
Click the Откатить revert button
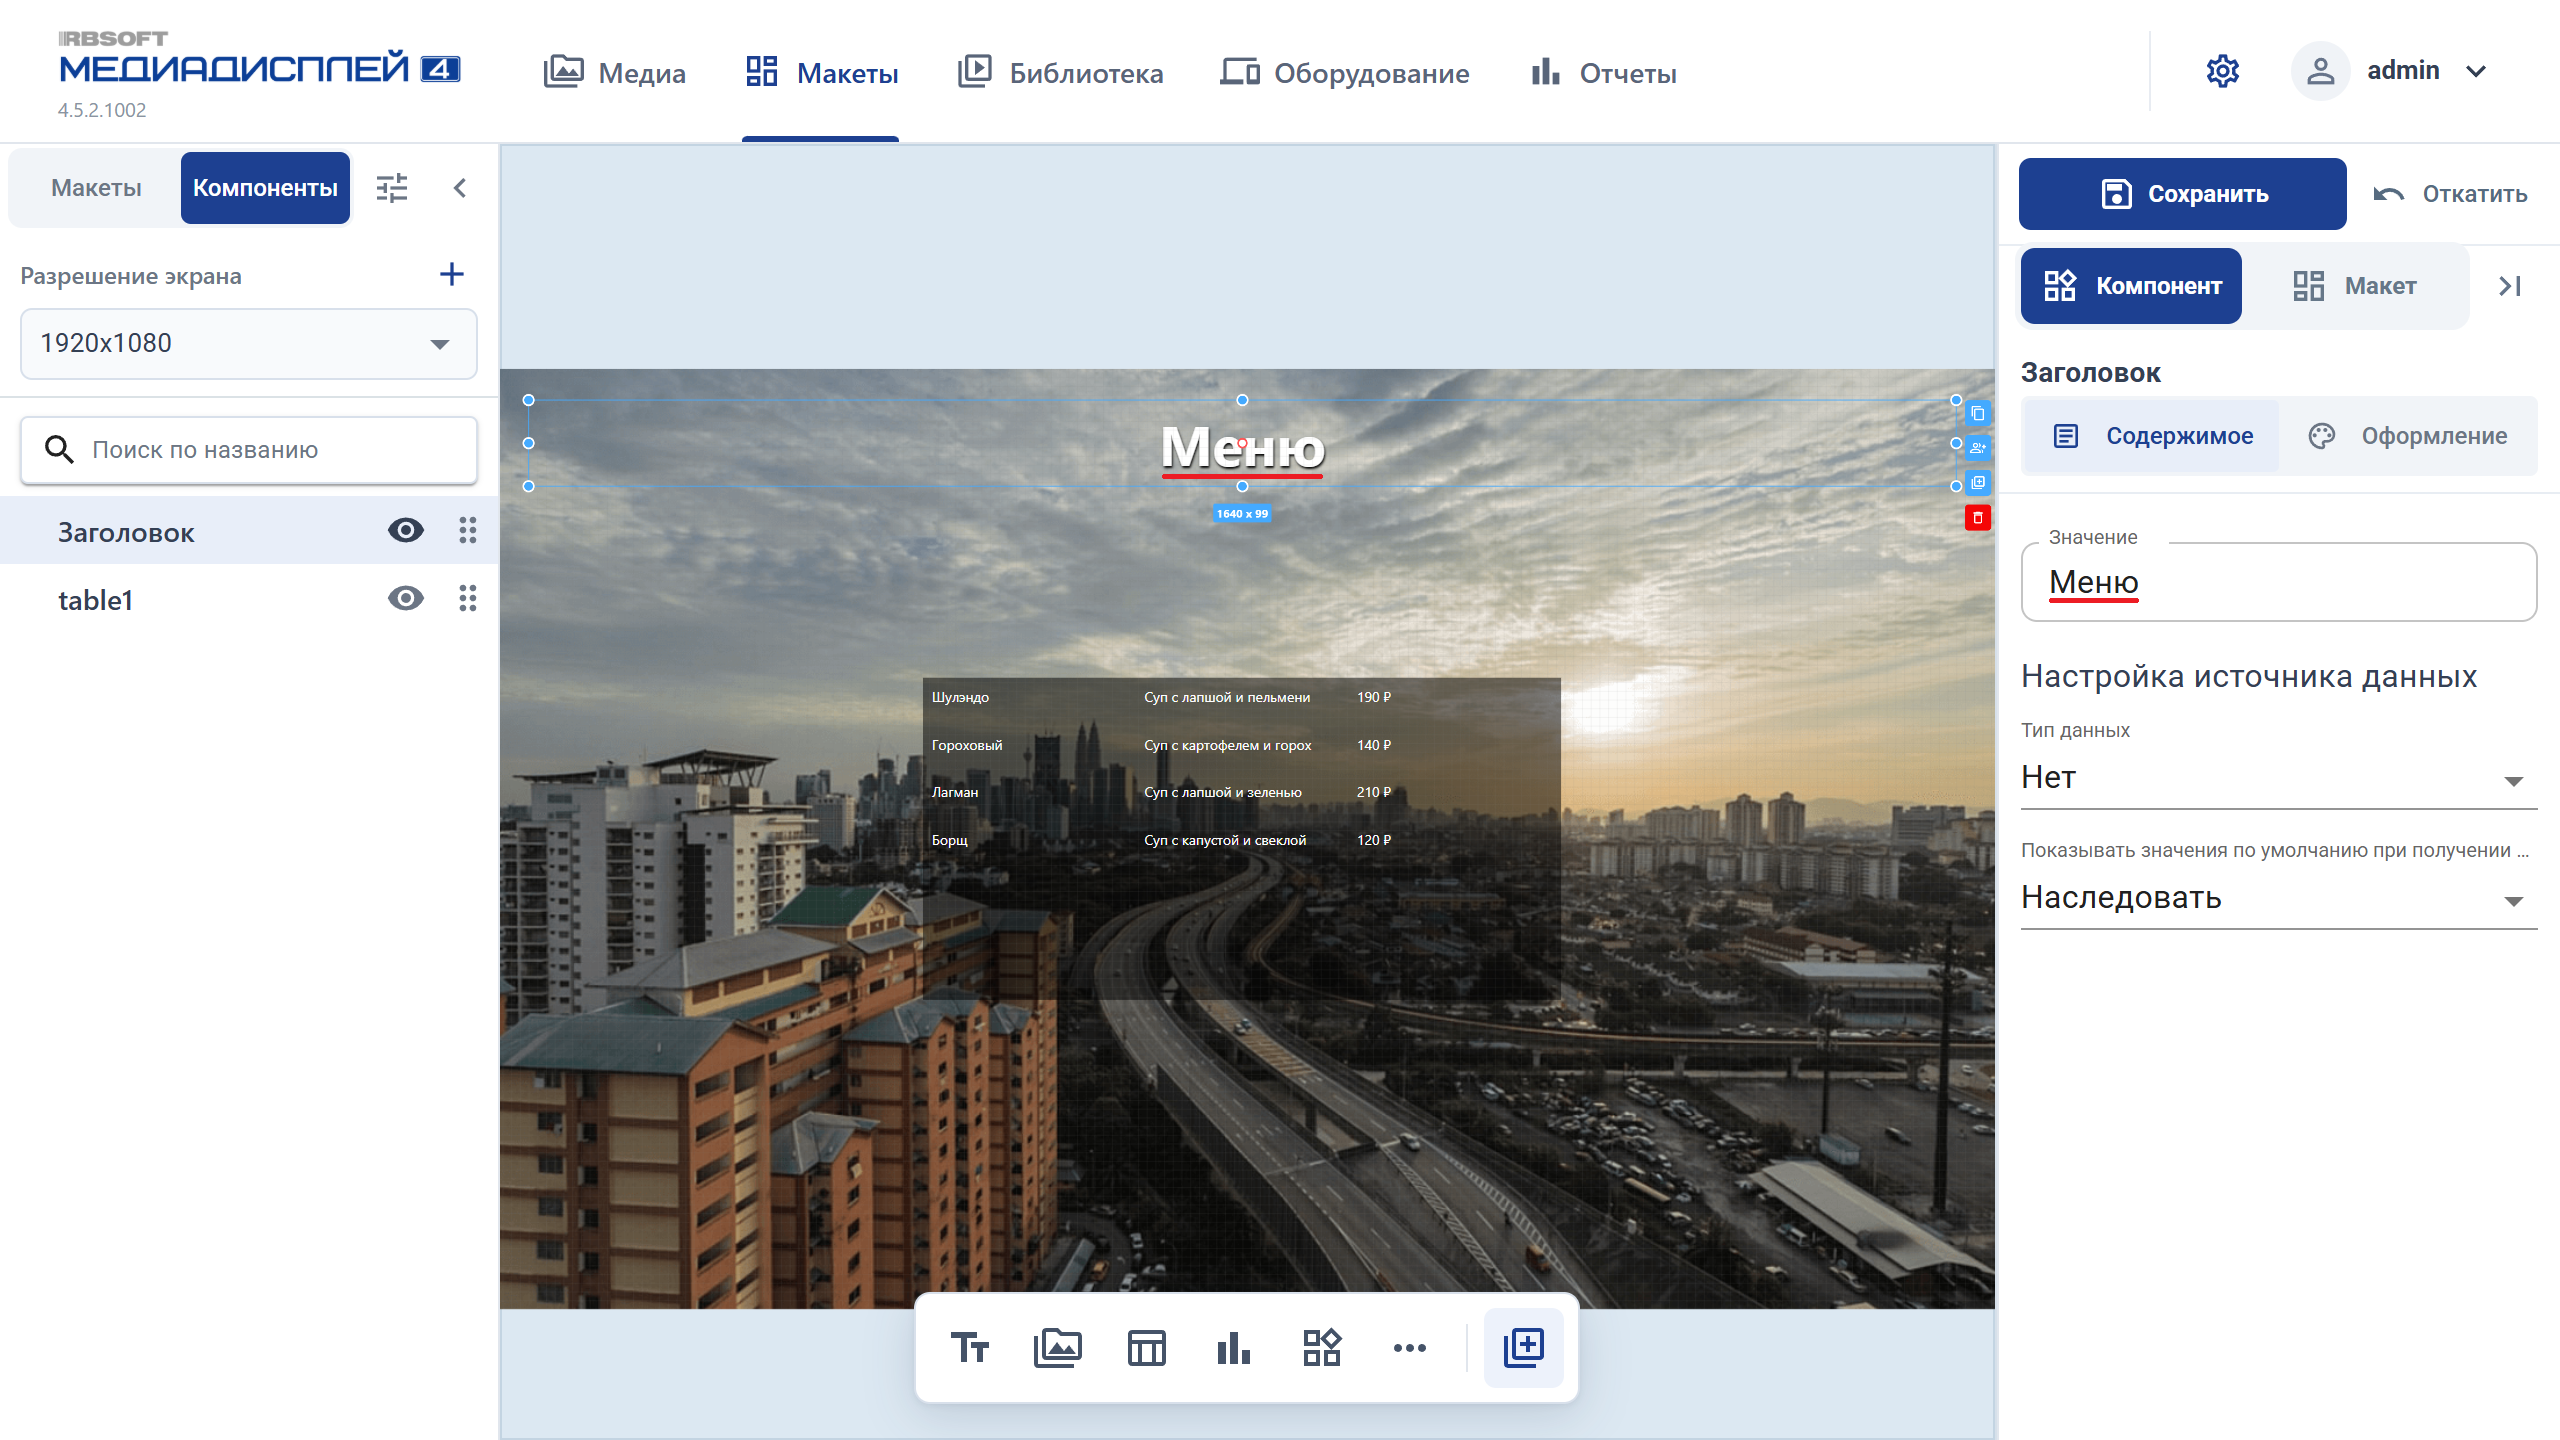coord(2450,194)
